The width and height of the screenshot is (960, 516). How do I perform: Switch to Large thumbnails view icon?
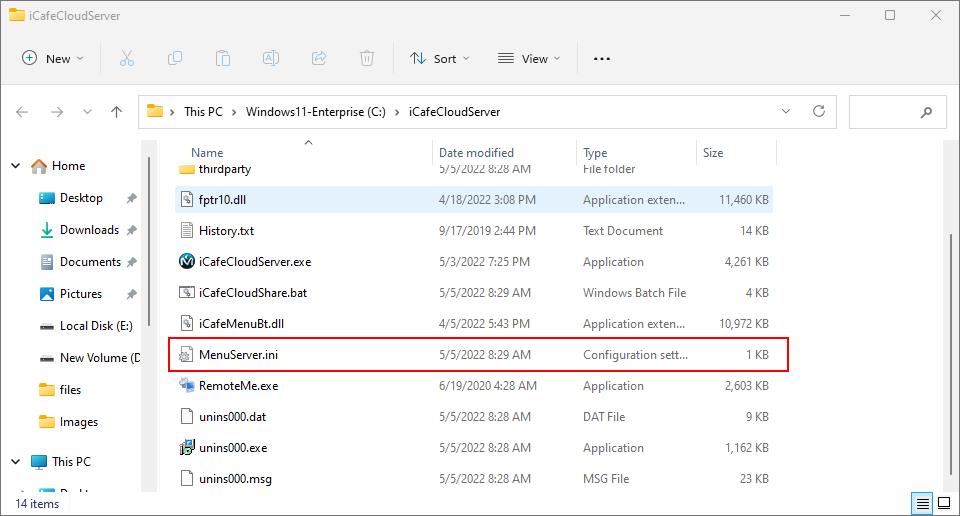pos(943,502)
